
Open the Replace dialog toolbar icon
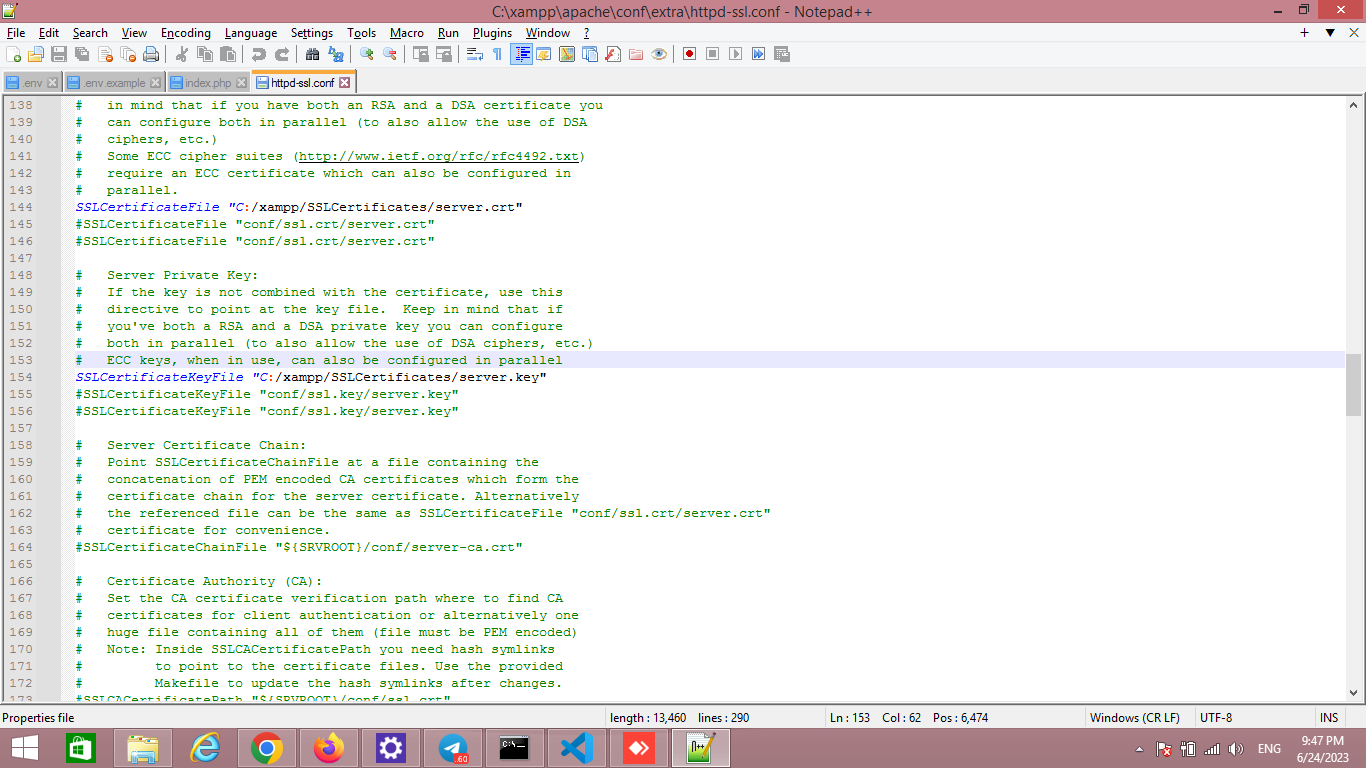click(x=336, y=54)
